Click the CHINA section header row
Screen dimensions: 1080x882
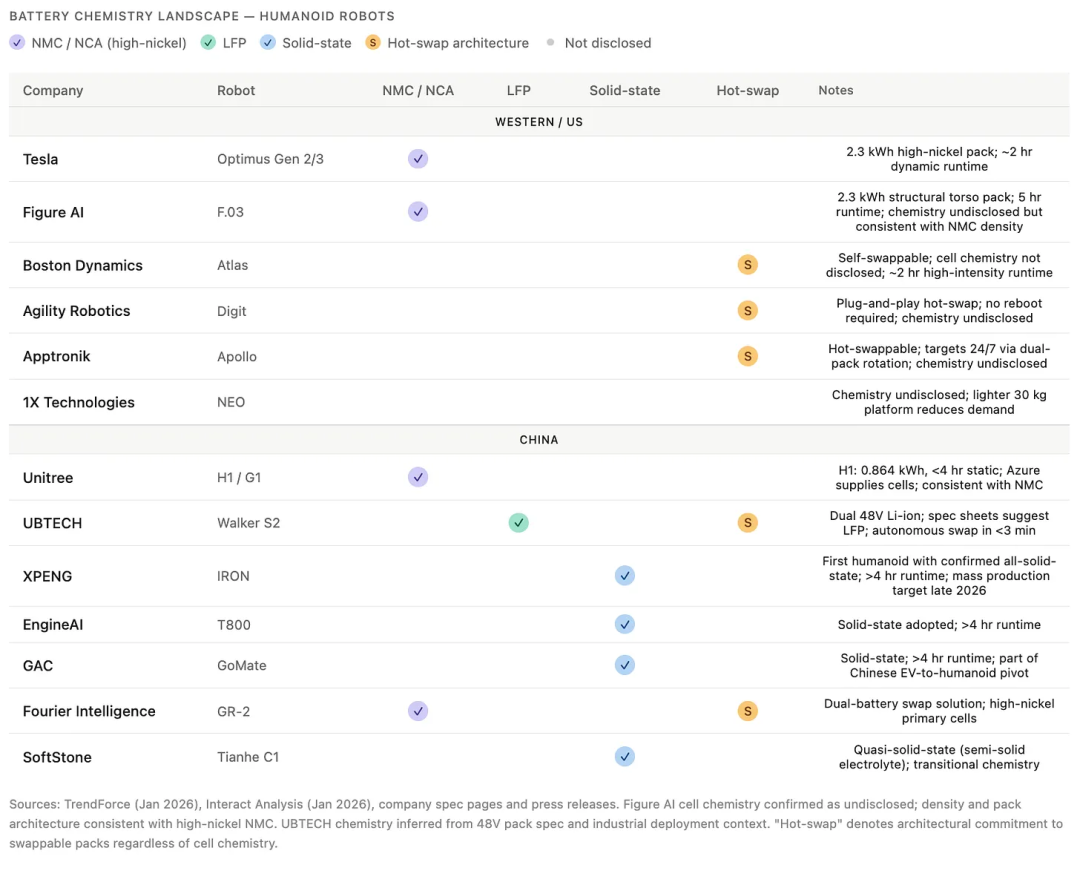coord(539,440)
